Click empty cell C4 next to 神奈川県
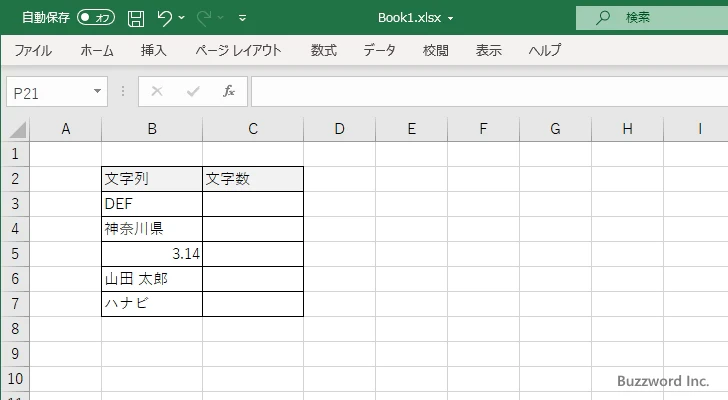 (x=253, y=229)
